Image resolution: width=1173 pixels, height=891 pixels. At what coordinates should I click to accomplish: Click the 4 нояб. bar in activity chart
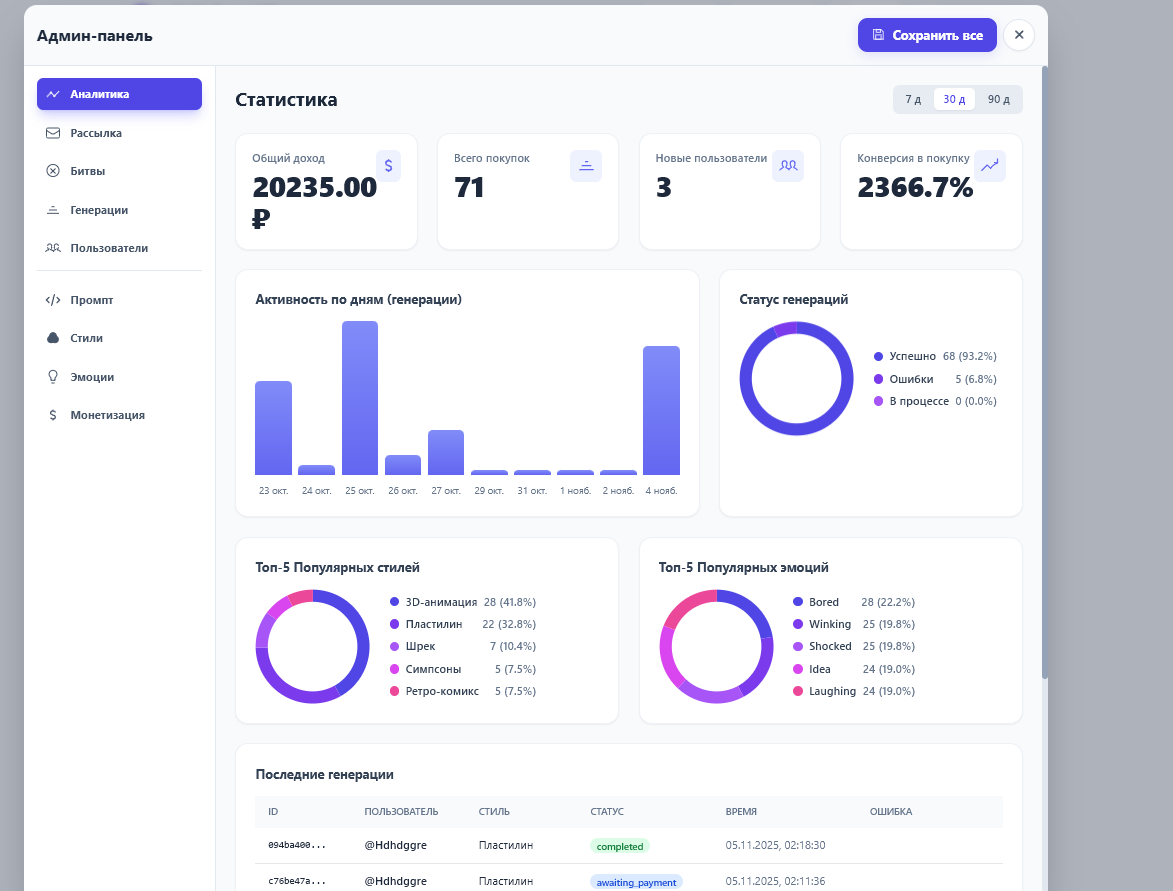[661, 411]
